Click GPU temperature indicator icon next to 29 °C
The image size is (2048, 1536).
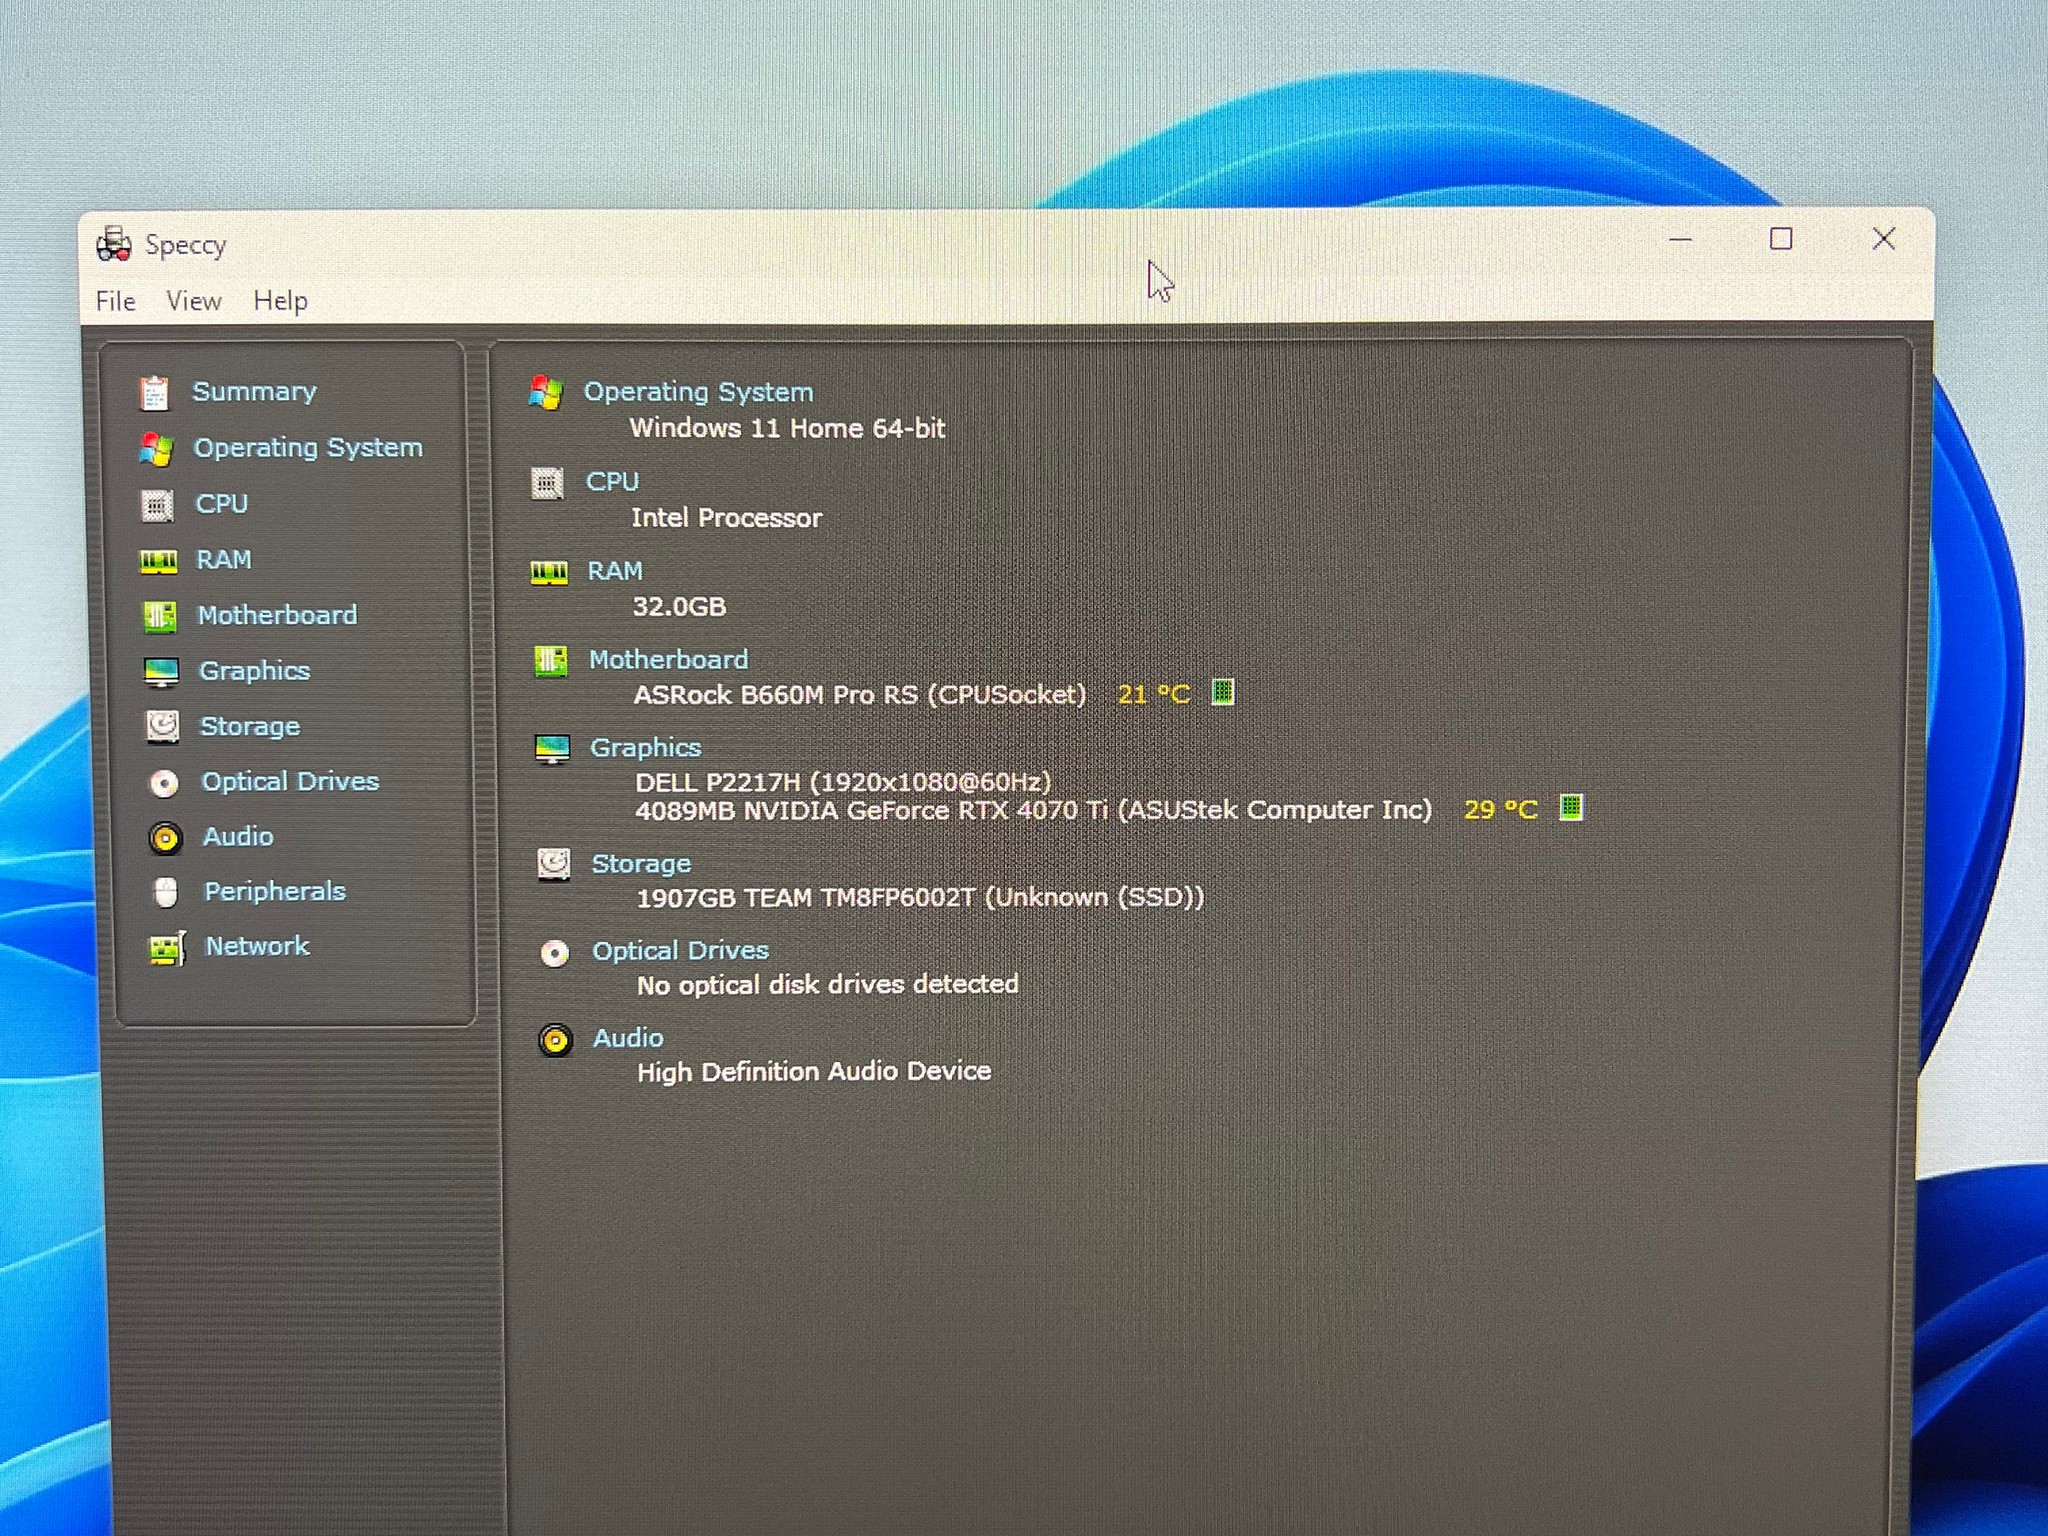coord(1571,807)
